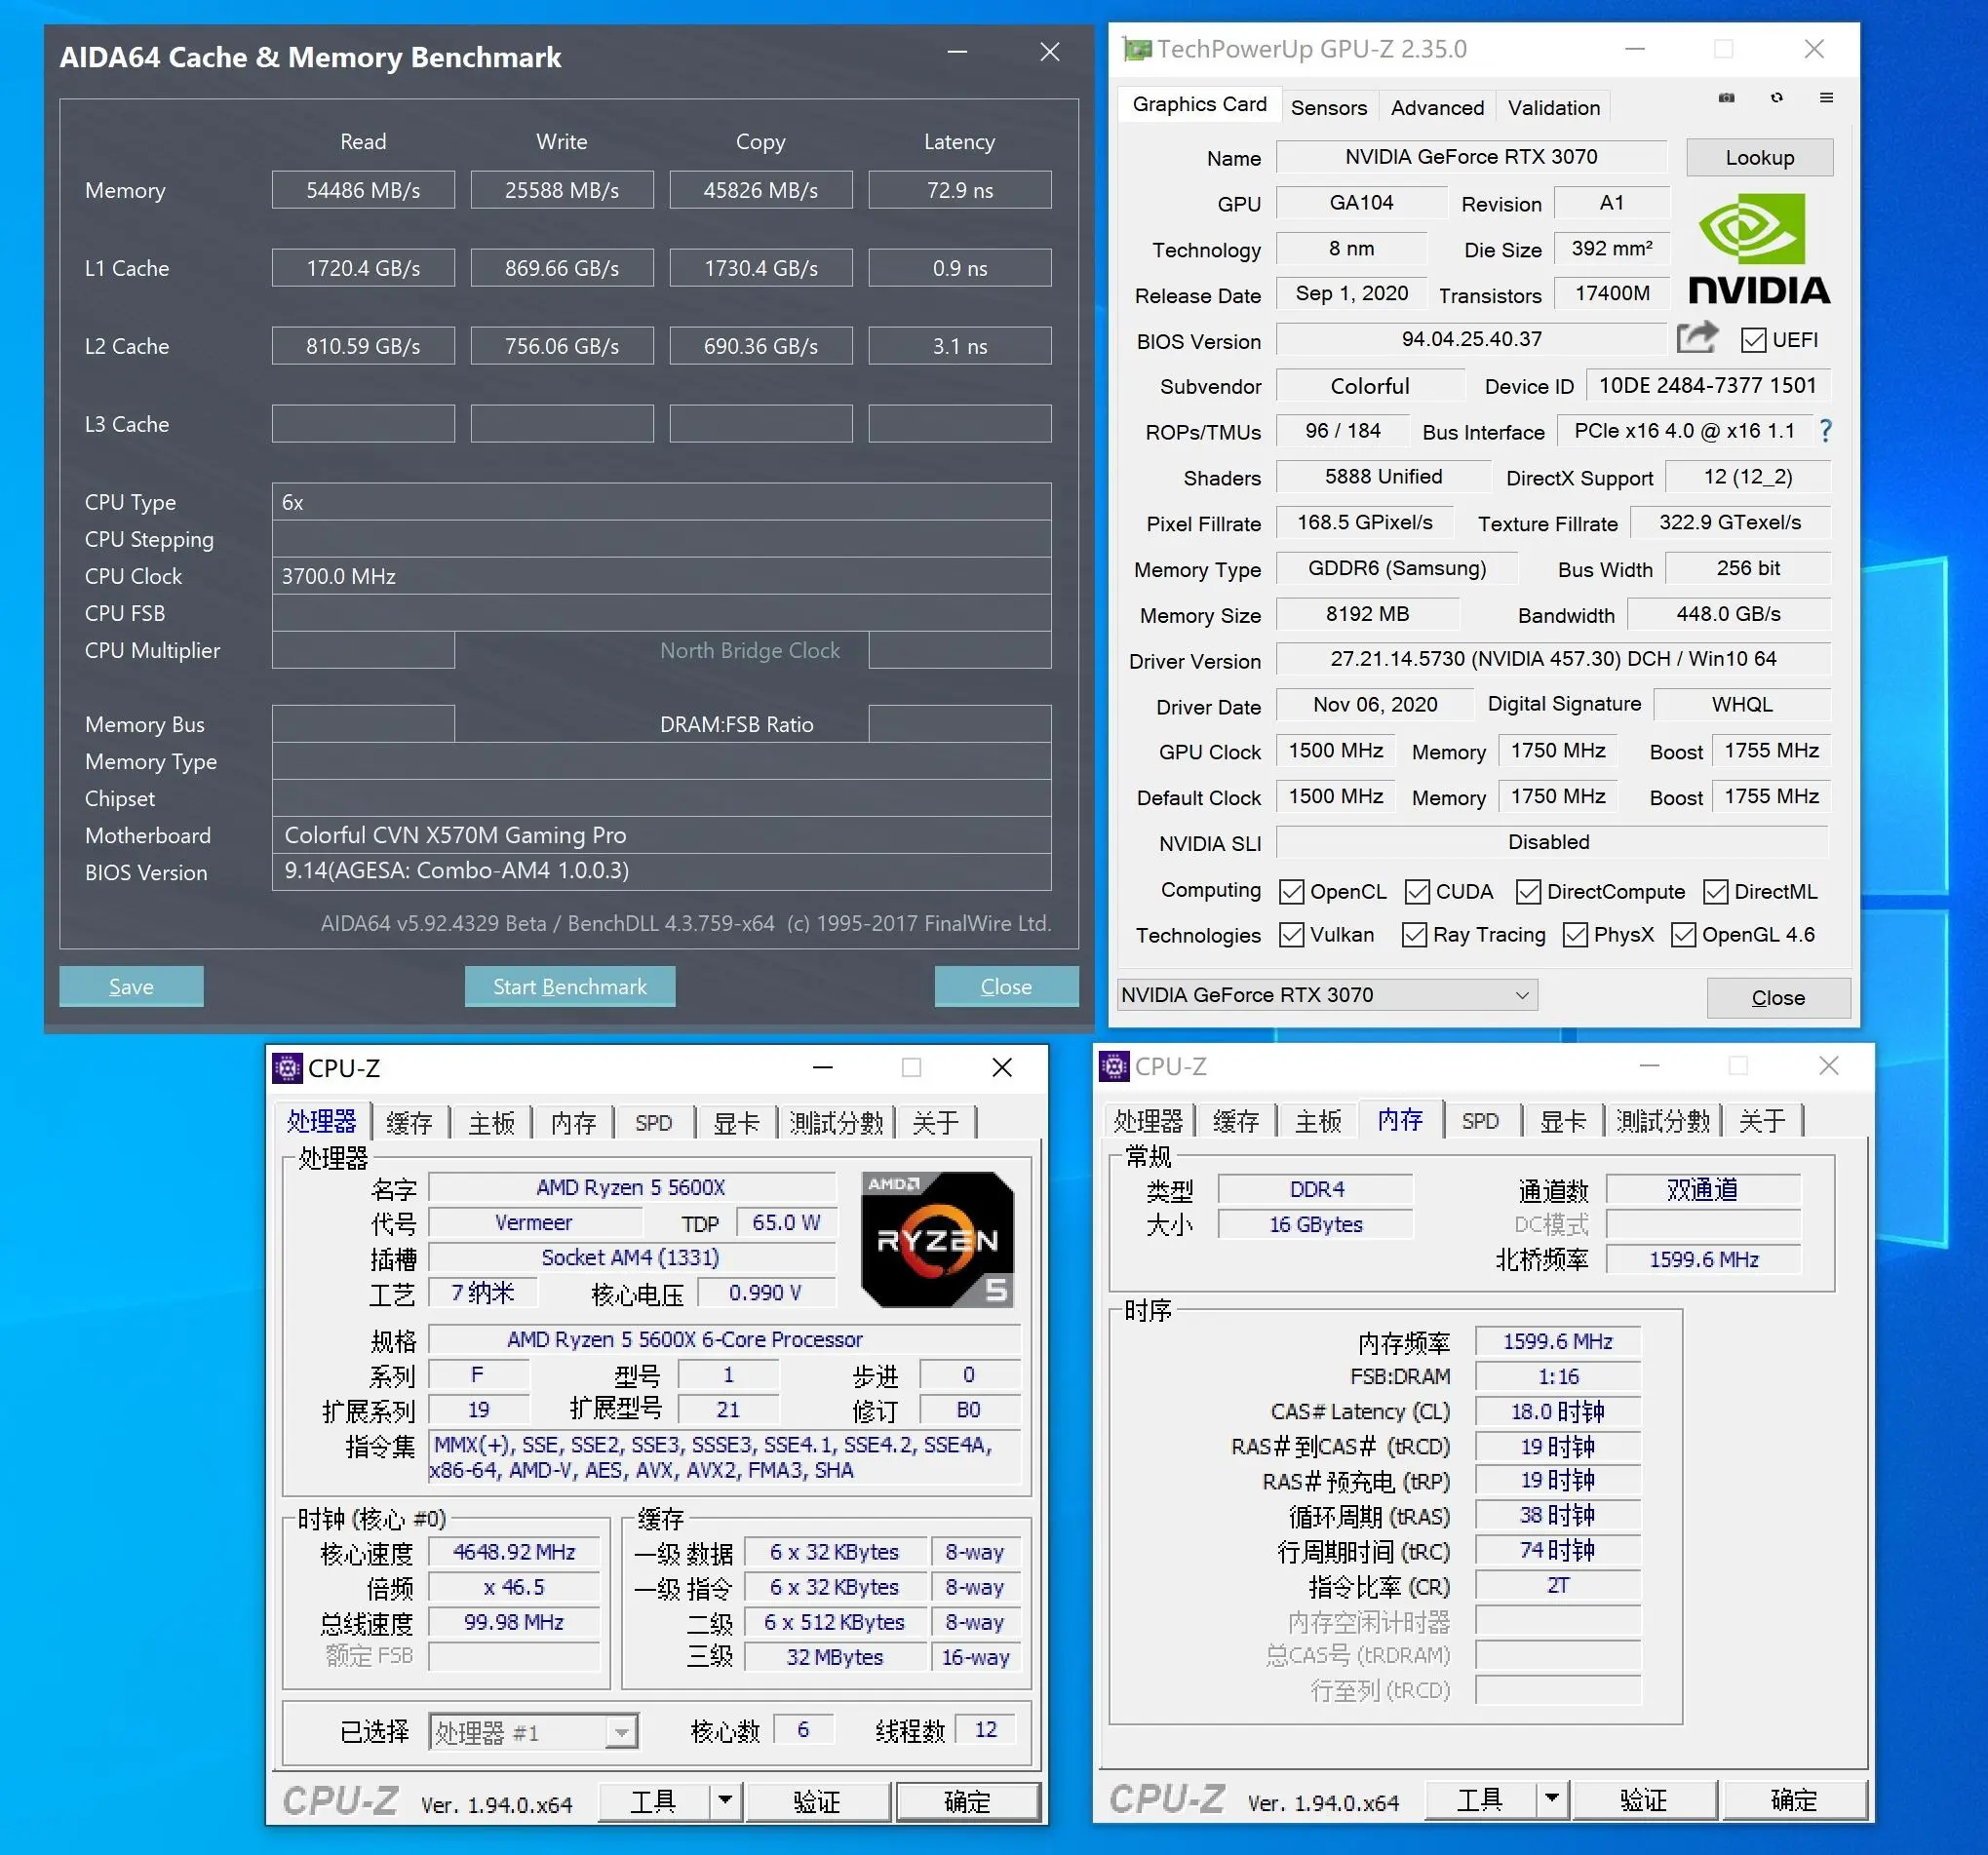Open 缓存 tab in left CPU-Z
Image resolution: width=1988 pixels, height=1855 pixels.
click(409, 1123)
